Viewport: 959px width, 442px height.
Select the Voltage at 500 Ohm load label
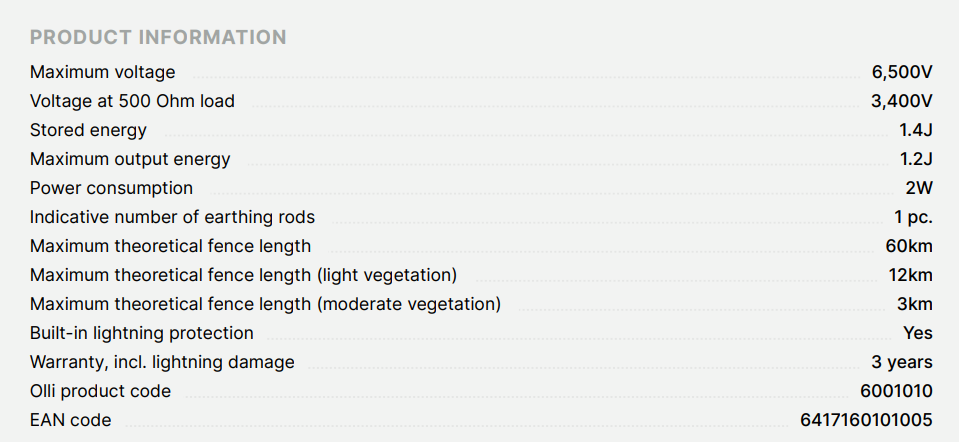pos(132,101)
